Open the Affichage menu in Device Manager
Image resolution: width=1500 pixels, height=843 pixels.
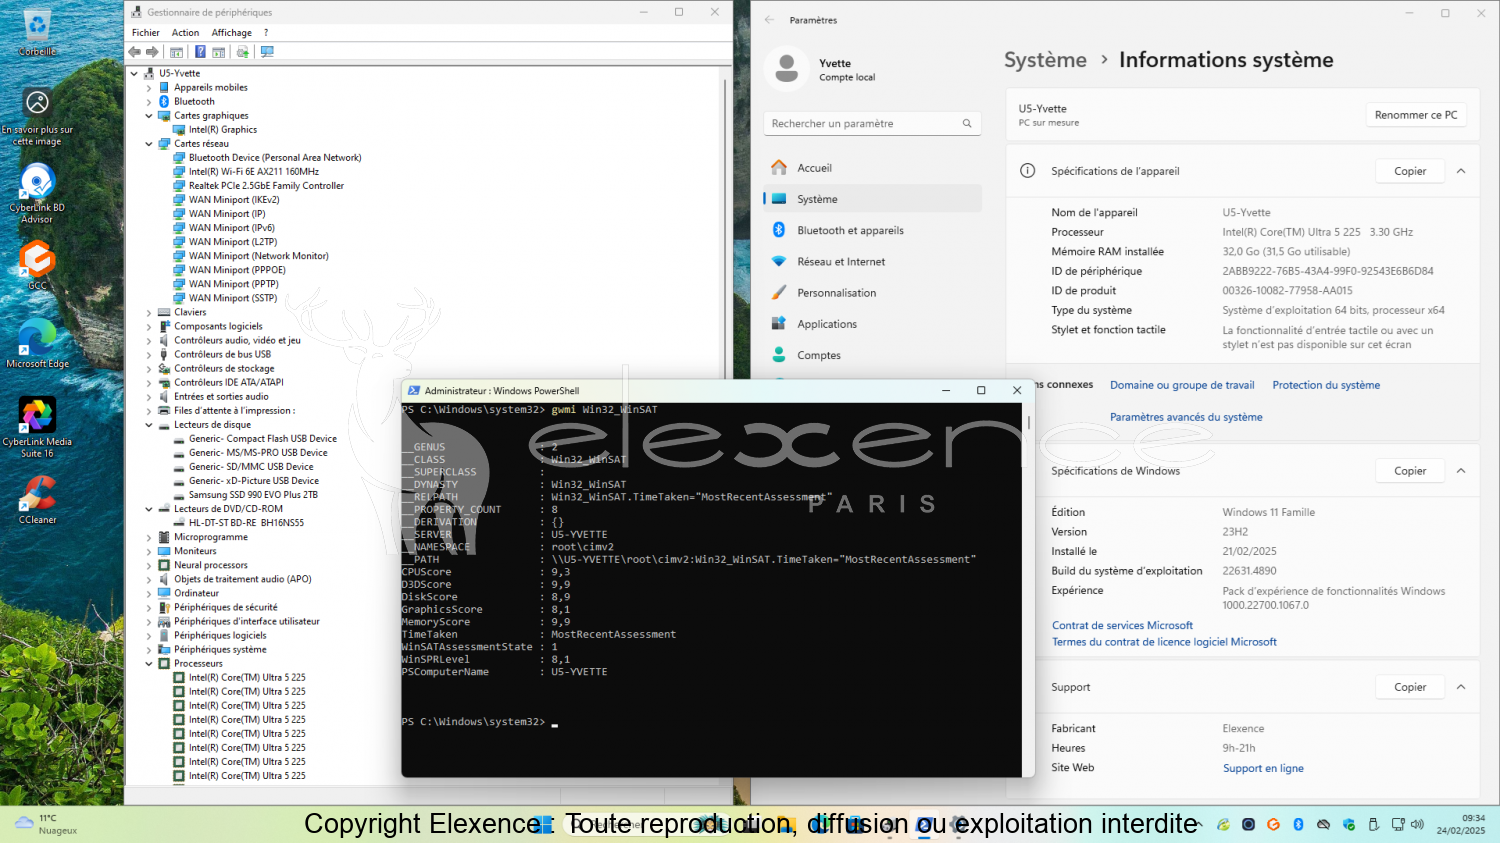(231, 33)
